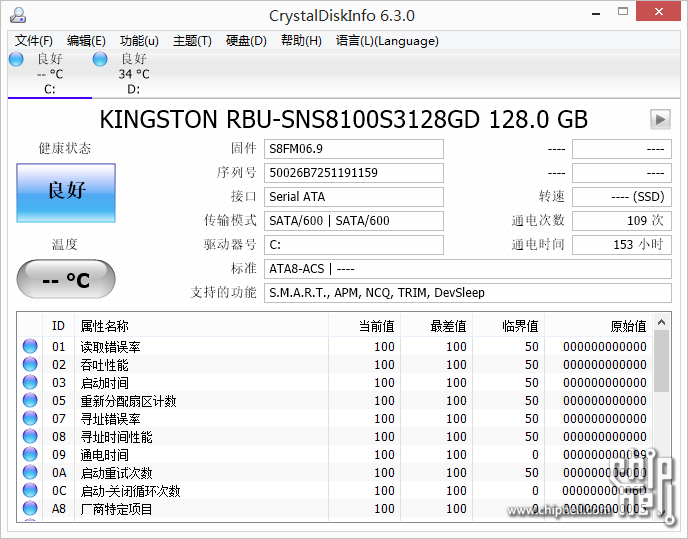Select the 启动-关闭循环次数 attribute name
This screenshot has height=539, width=688.
[130, 491]
